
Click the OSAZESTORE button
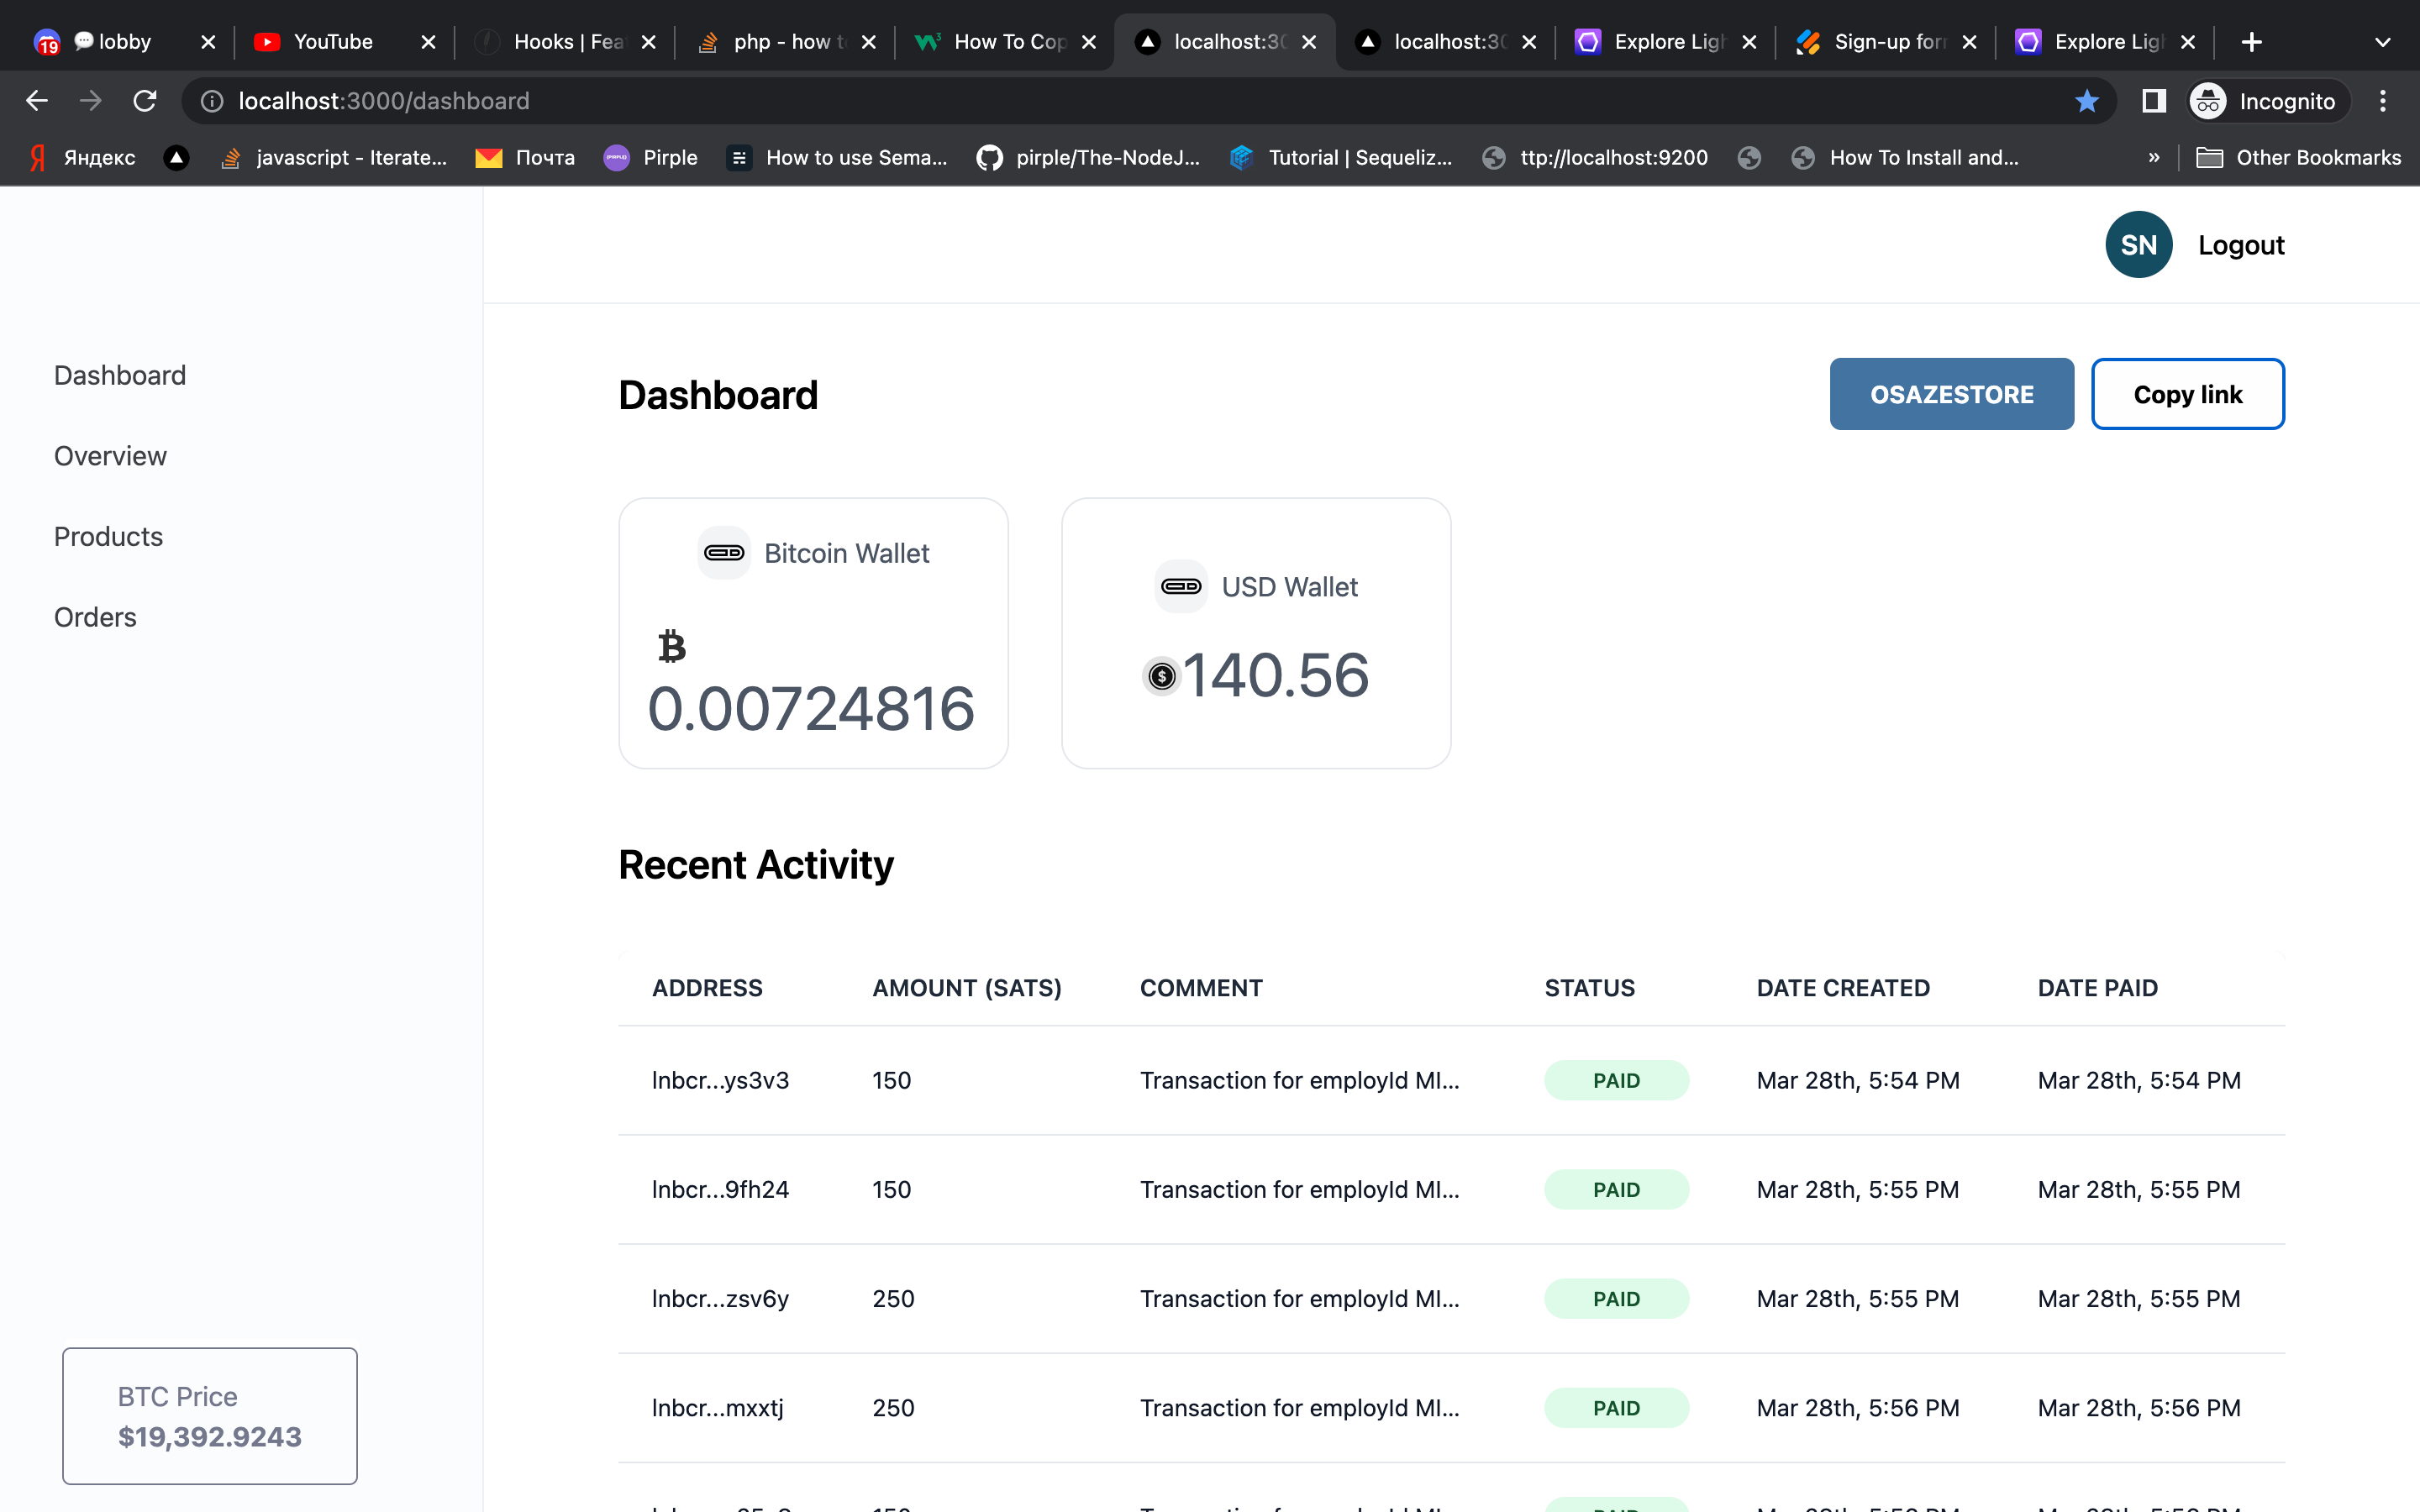click(1952, 394)
